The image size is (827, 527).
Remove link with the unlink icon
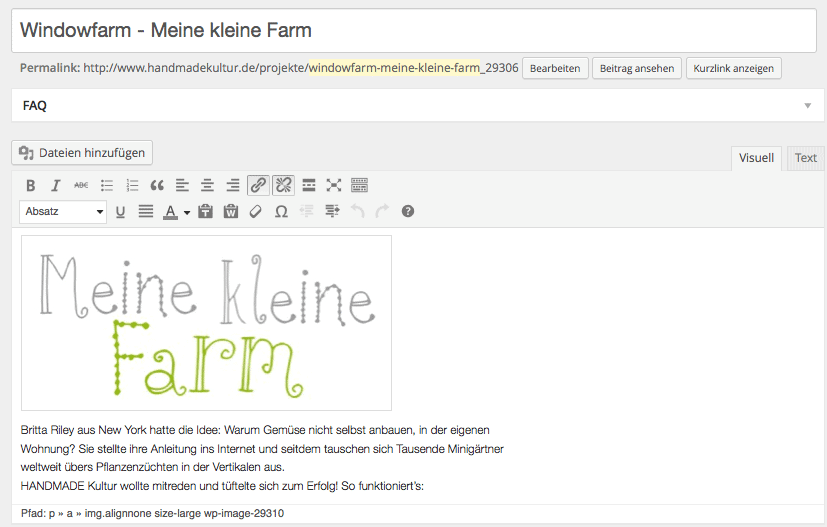tap(283, 185)
